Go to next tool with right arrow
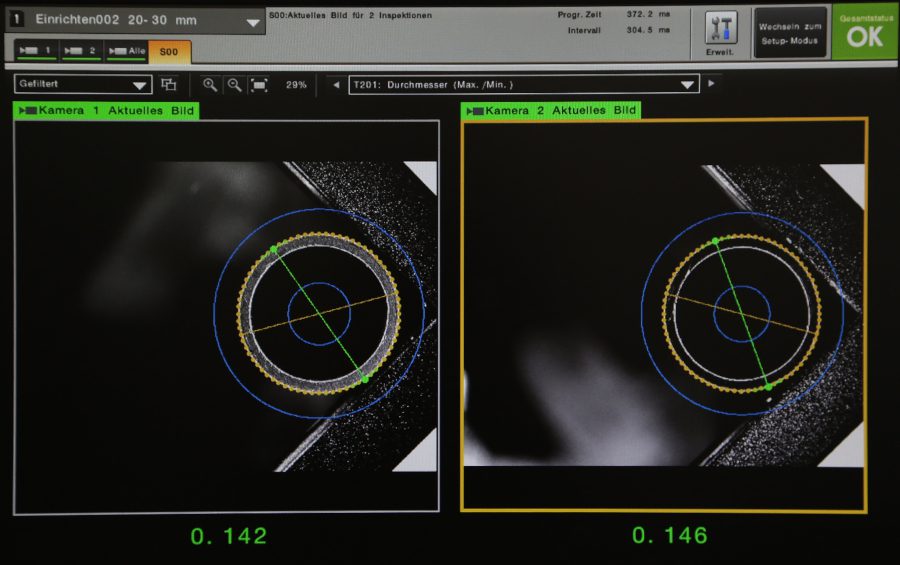 (711, 85)
